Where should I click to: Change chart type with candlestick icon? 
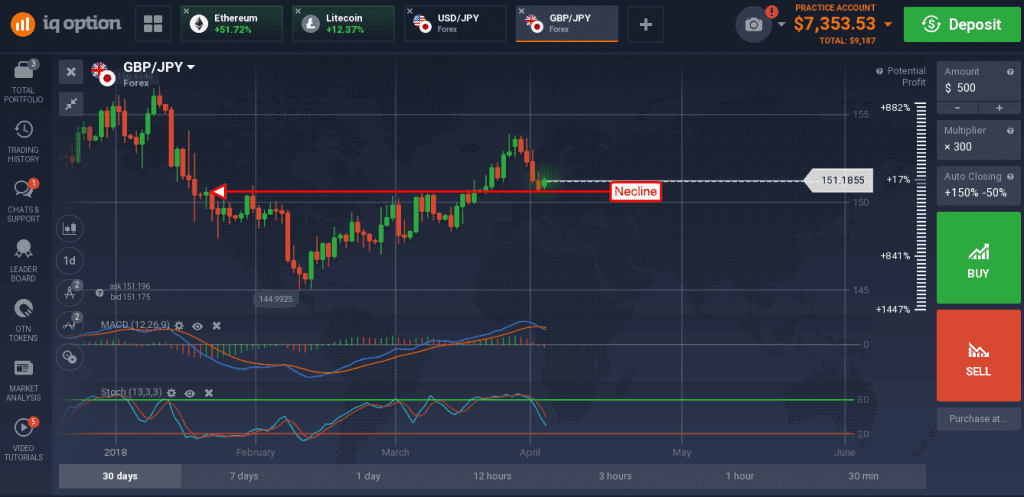[69, 229]
